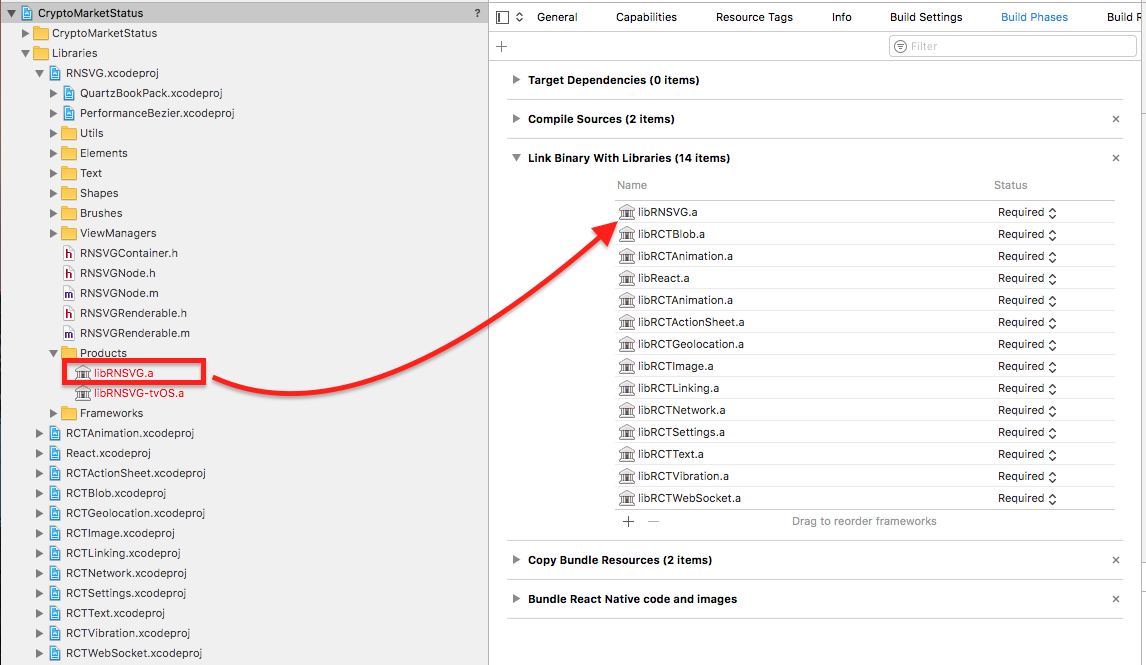The height and width of the screenshot is (665, 1146).
Task: Click the RNSVGContainer.h header file icon
Action: (x=69, y=253)
